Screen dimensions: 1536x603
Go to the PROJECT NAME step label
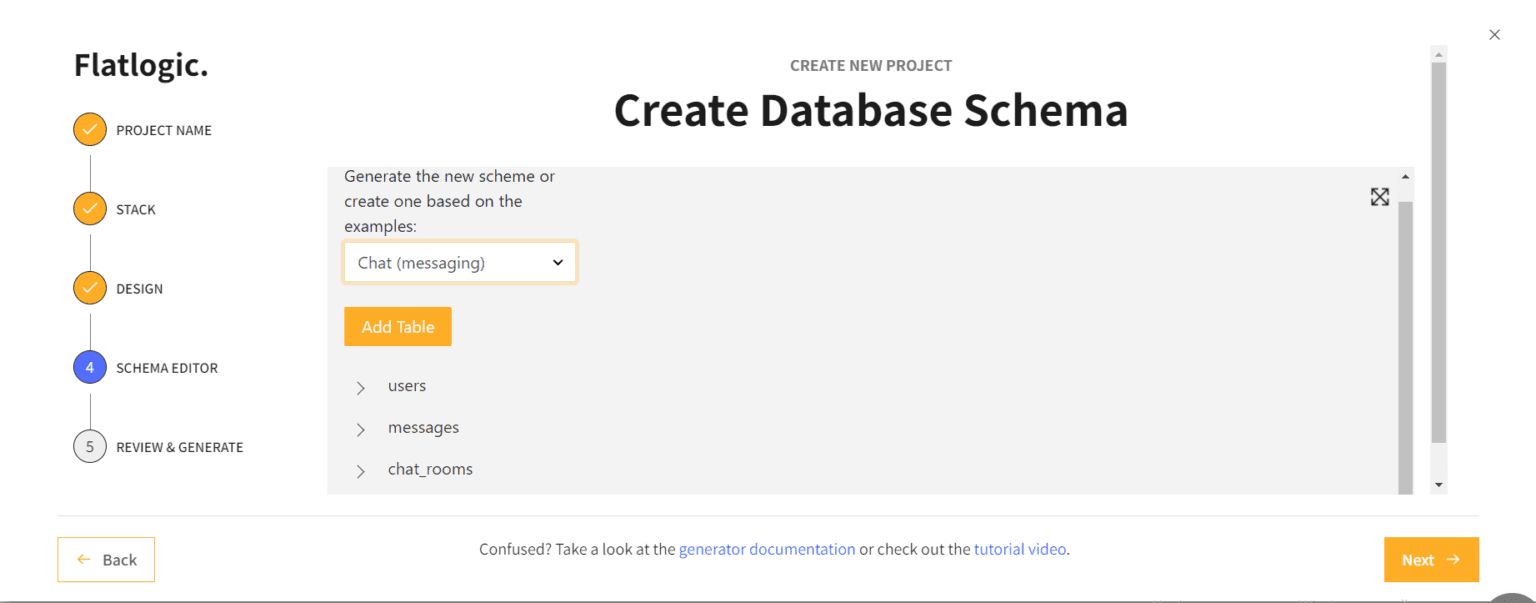coord(163,130)
